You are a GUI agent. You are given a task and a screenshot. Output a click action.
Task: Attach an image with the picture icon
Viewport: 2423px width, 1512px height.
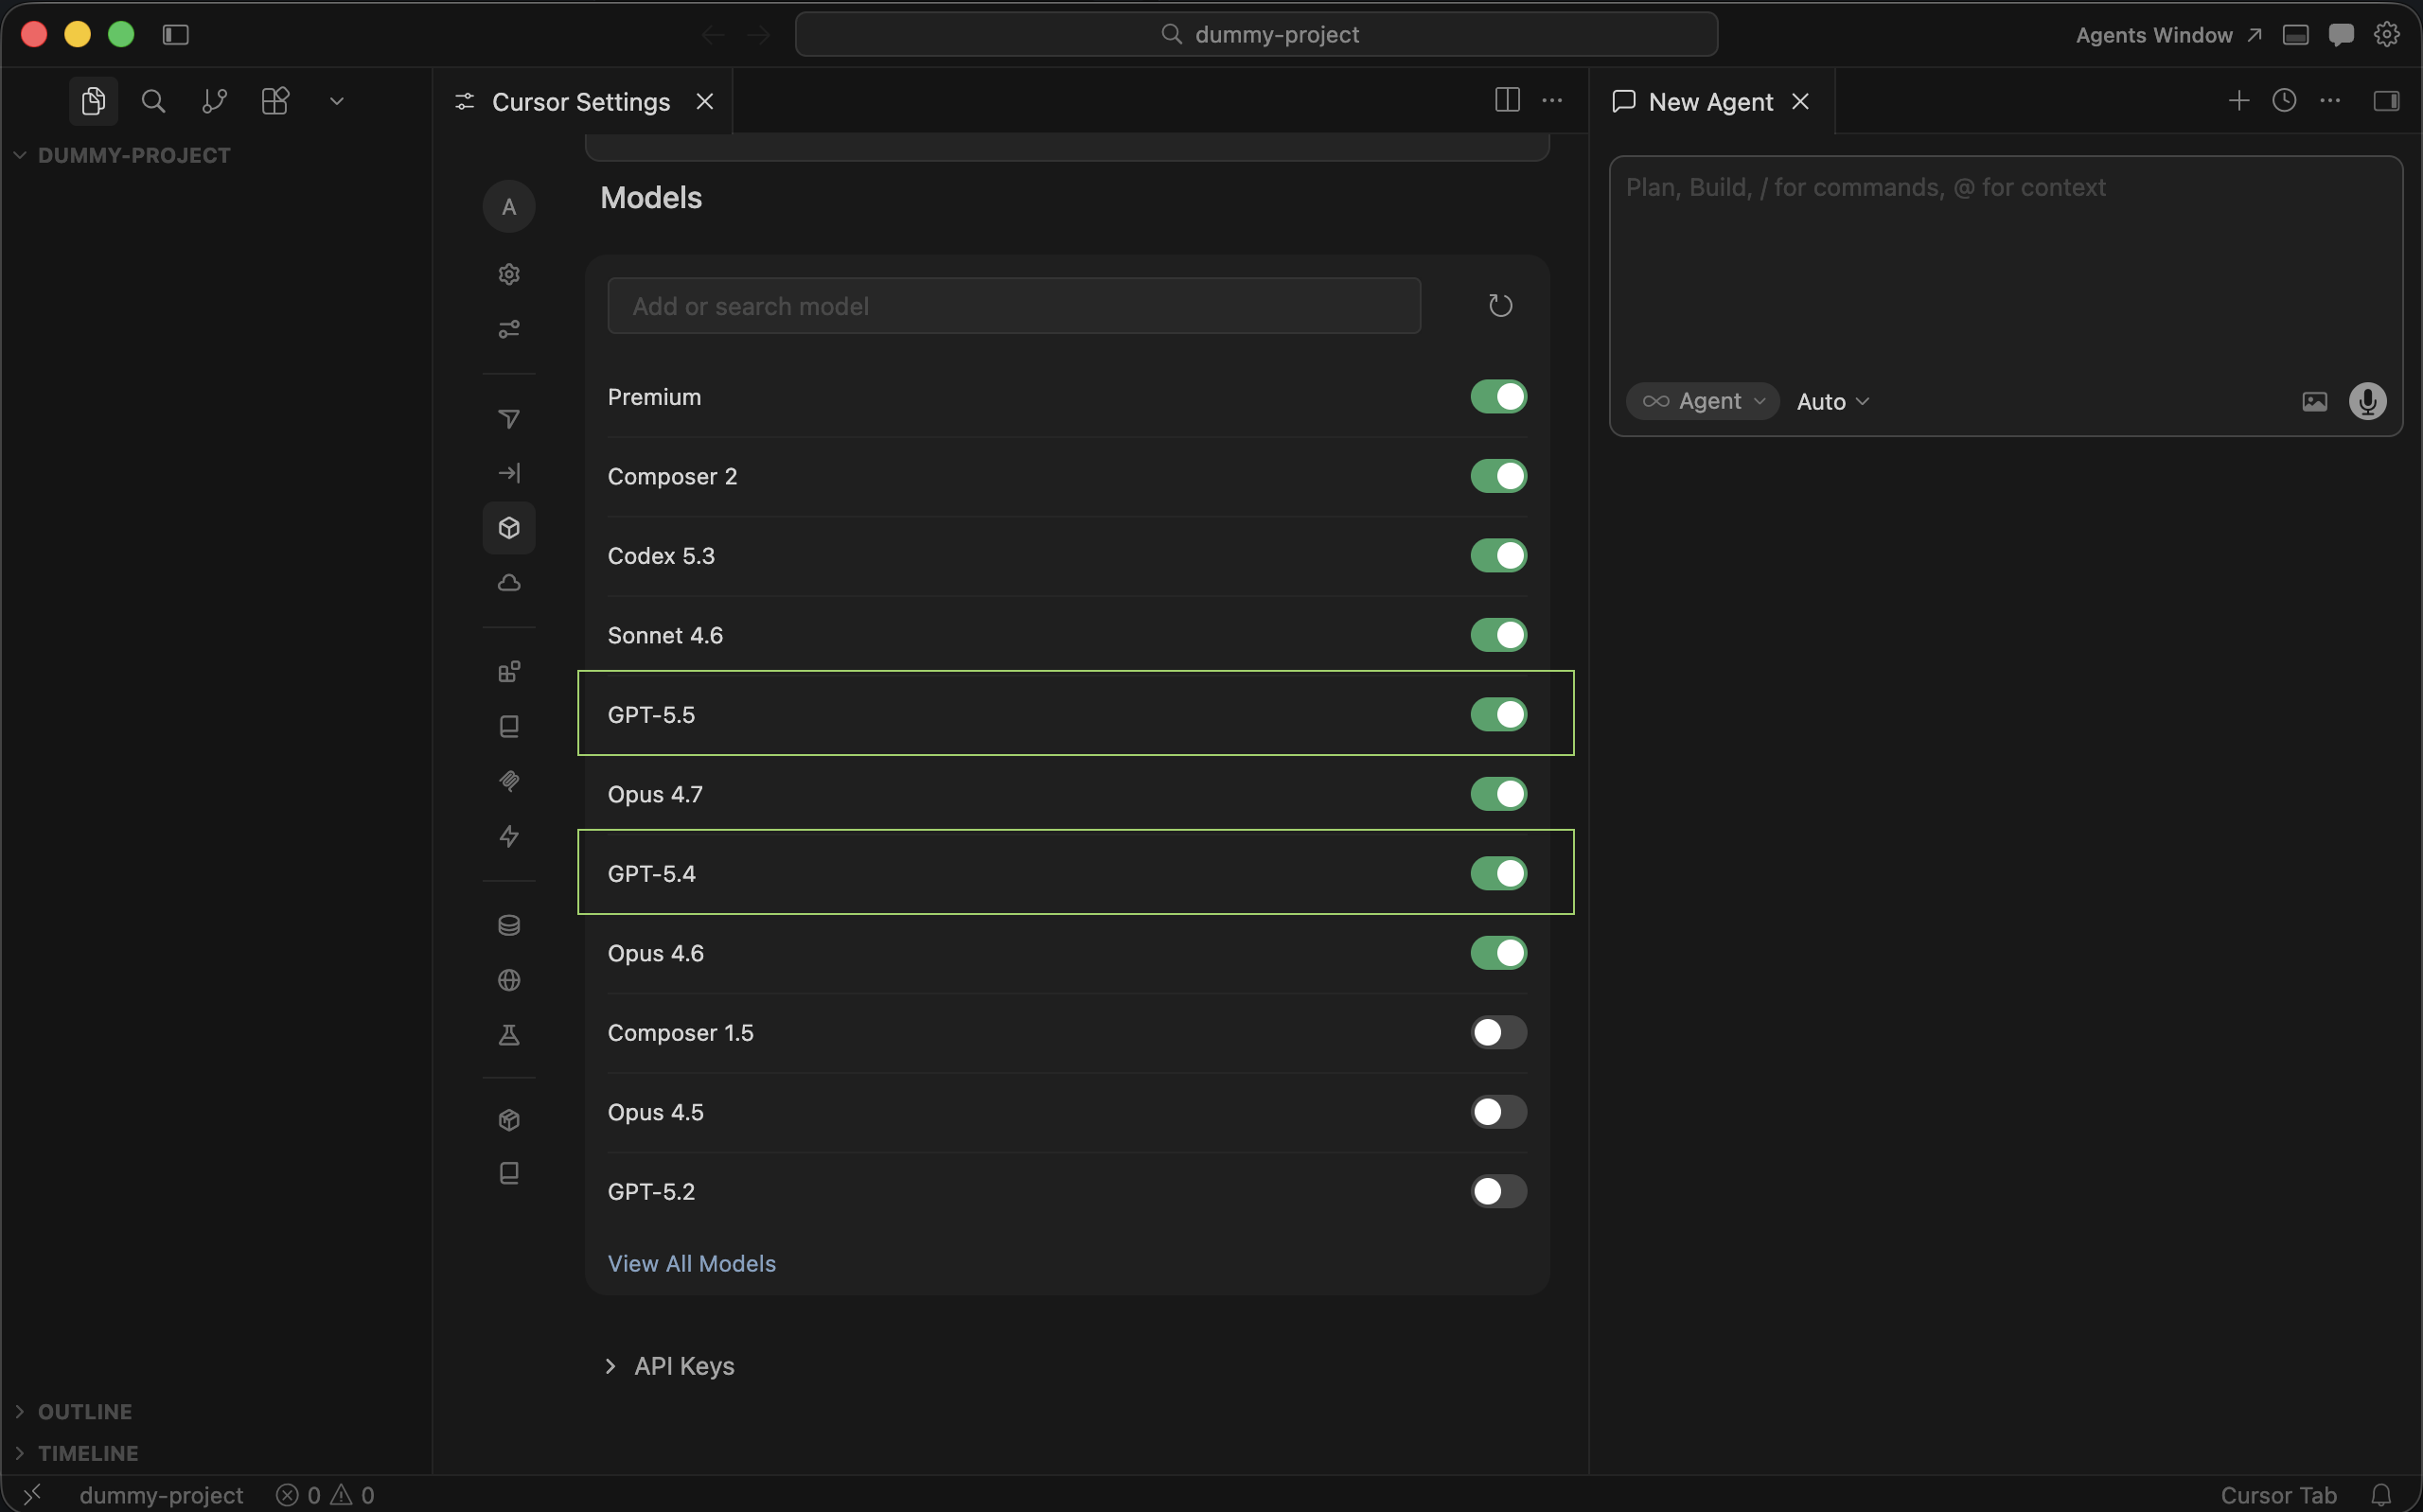click(x=2314, y=402)
